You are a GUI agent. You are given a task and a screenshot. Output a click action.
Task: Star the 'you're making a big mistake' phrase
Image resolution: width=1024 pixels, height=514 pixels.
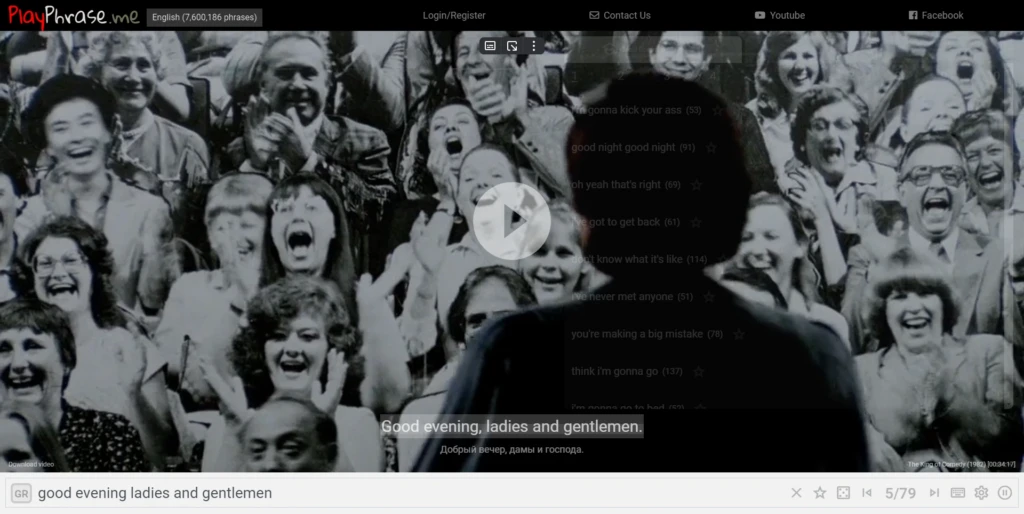coord(739,334)
